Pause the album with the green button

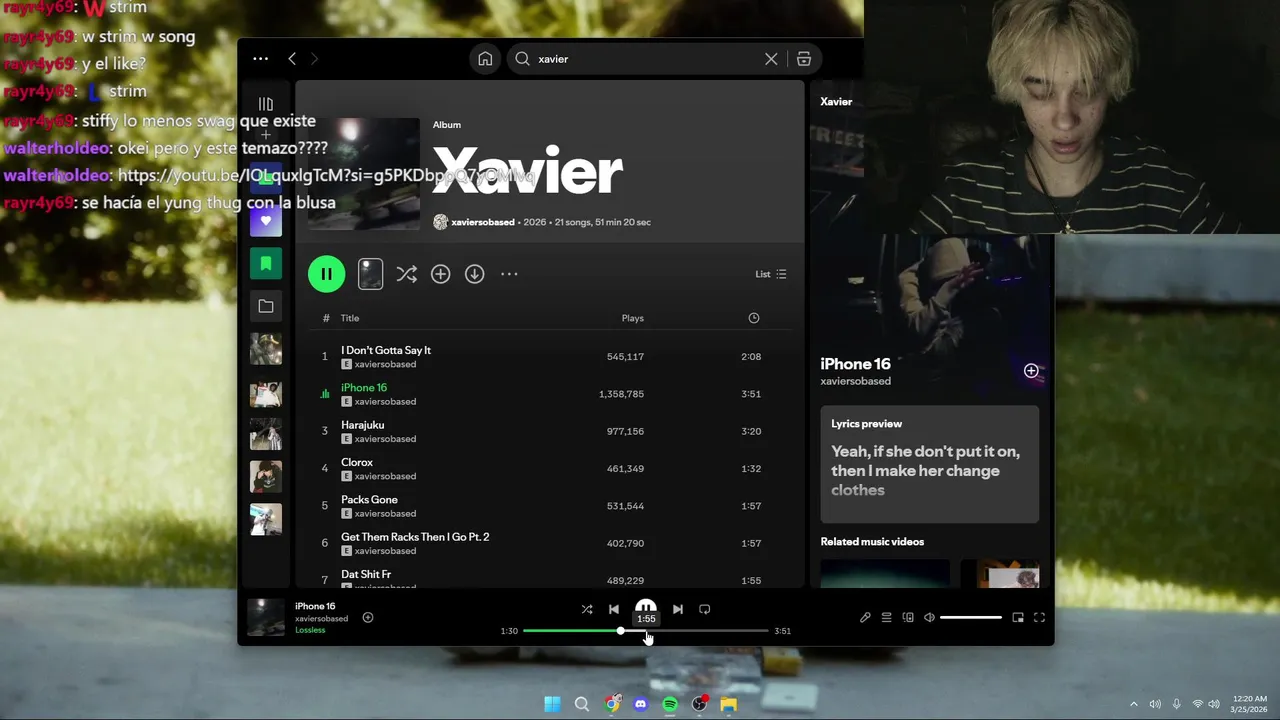[x=326, y=274]
